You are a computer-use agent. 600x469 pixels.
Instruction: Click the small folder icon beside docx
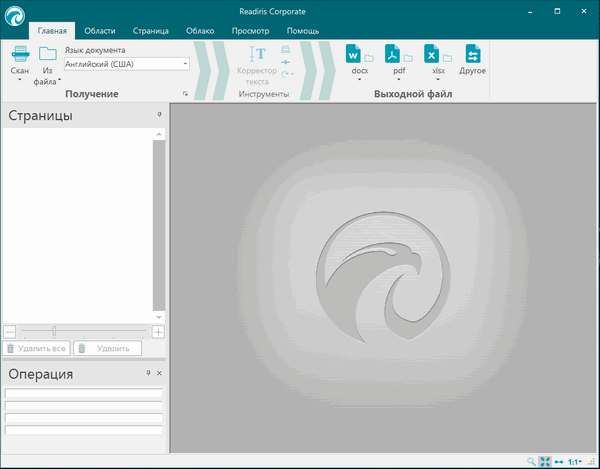(369, 58)
